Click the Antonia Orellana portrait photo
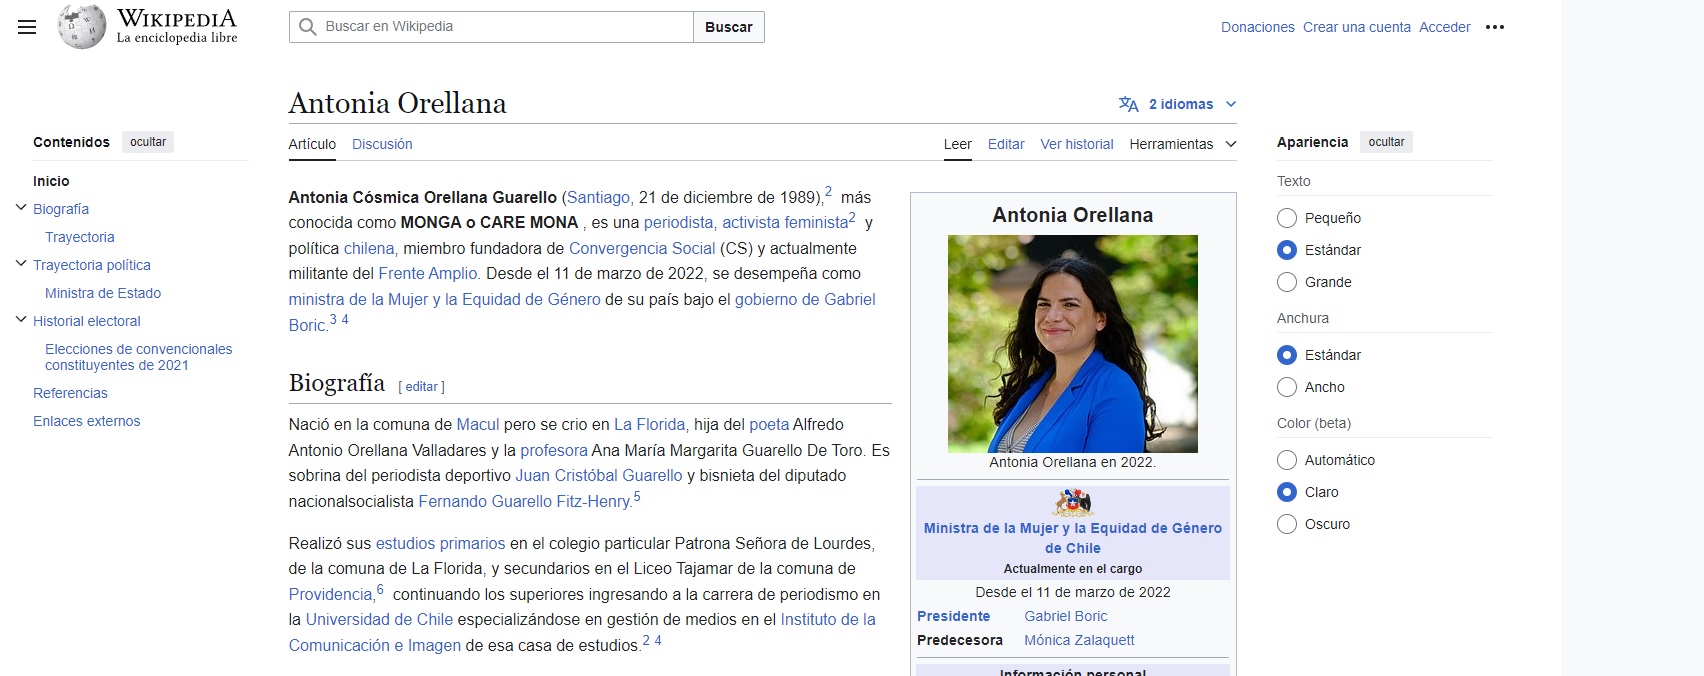The height and width of the screenshot is (676, 1704). [1073, 344]
